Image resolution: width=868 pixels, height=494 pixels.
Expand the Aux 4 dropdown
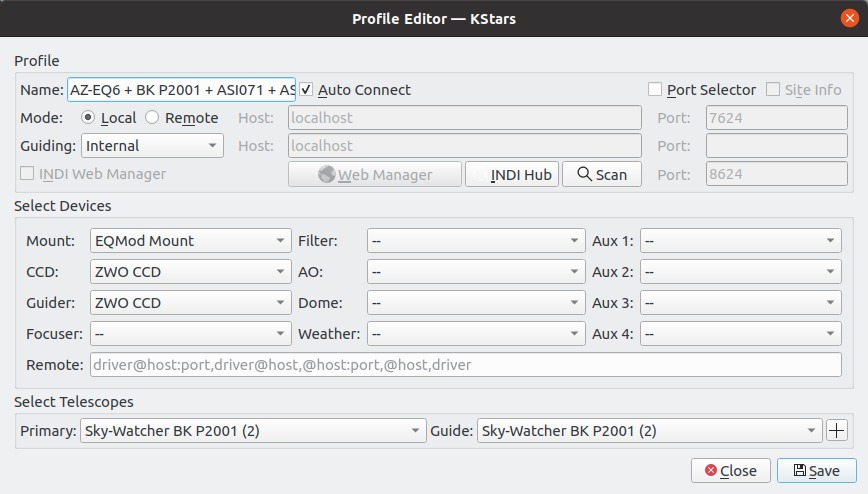741,334
